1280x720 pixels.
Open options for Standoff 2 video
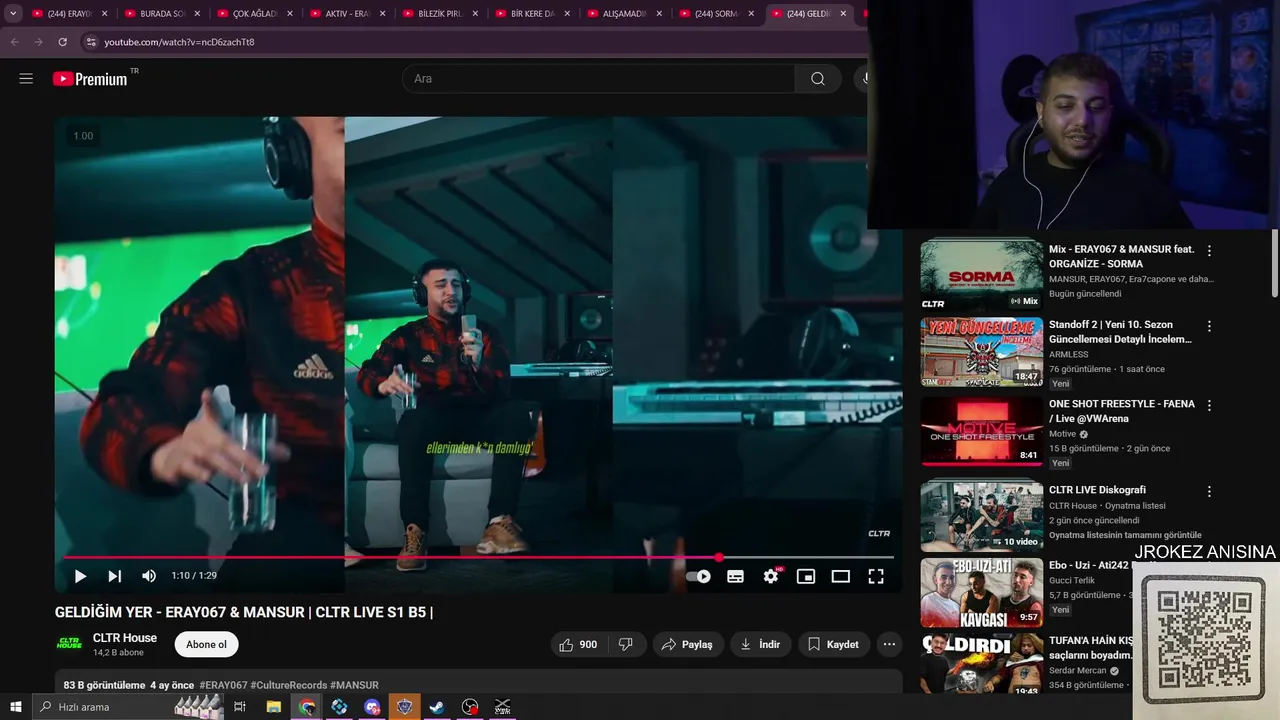click(1209, 326)
